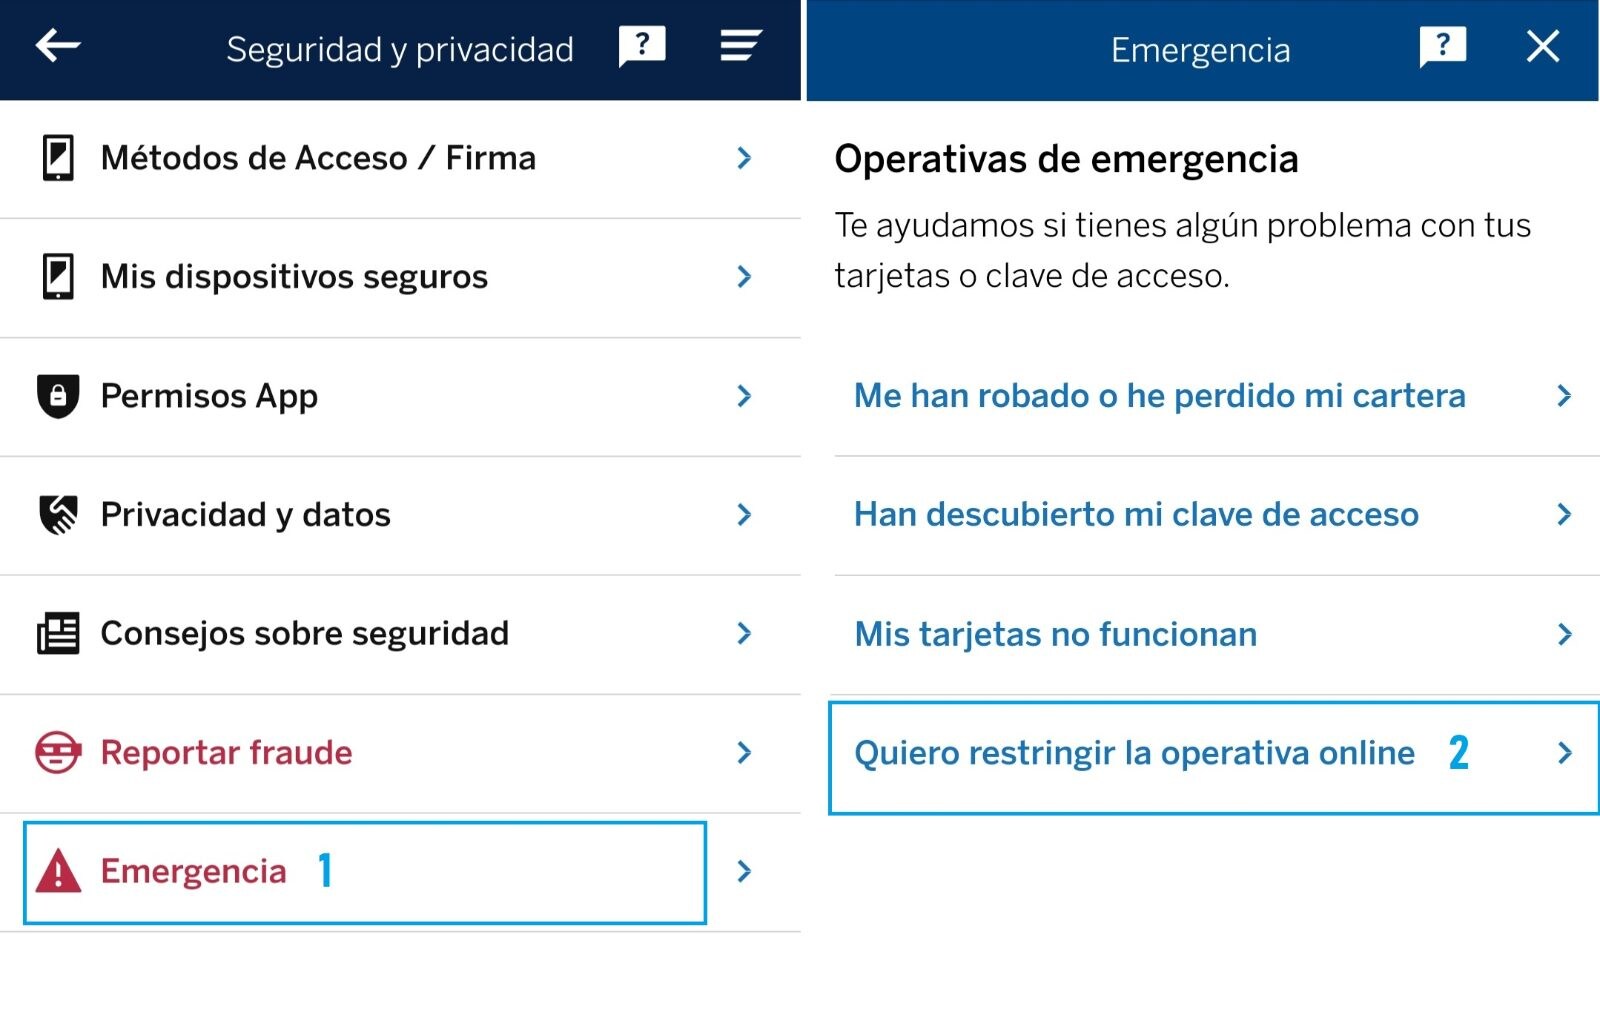The image size is (1600, 1035).
Task: Expand Mis dispositivos seguros chevron
Action: 744,277
